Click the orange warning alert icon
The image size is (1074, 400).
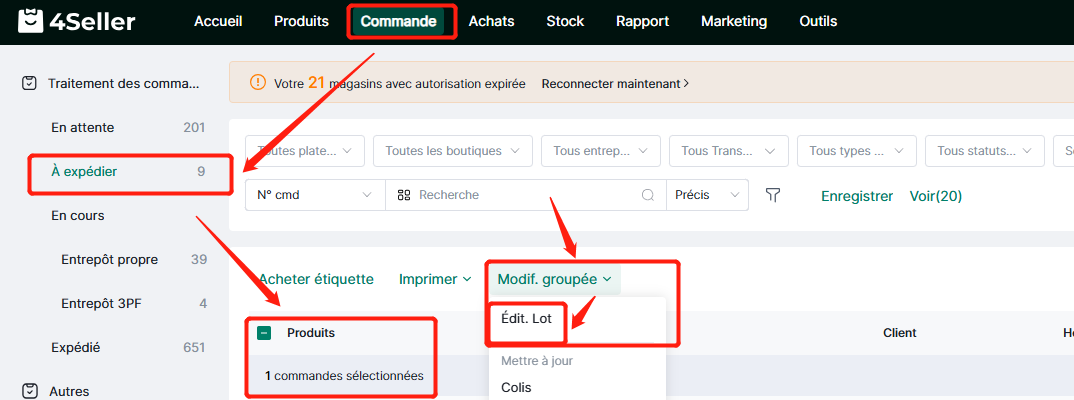[258, 83]
